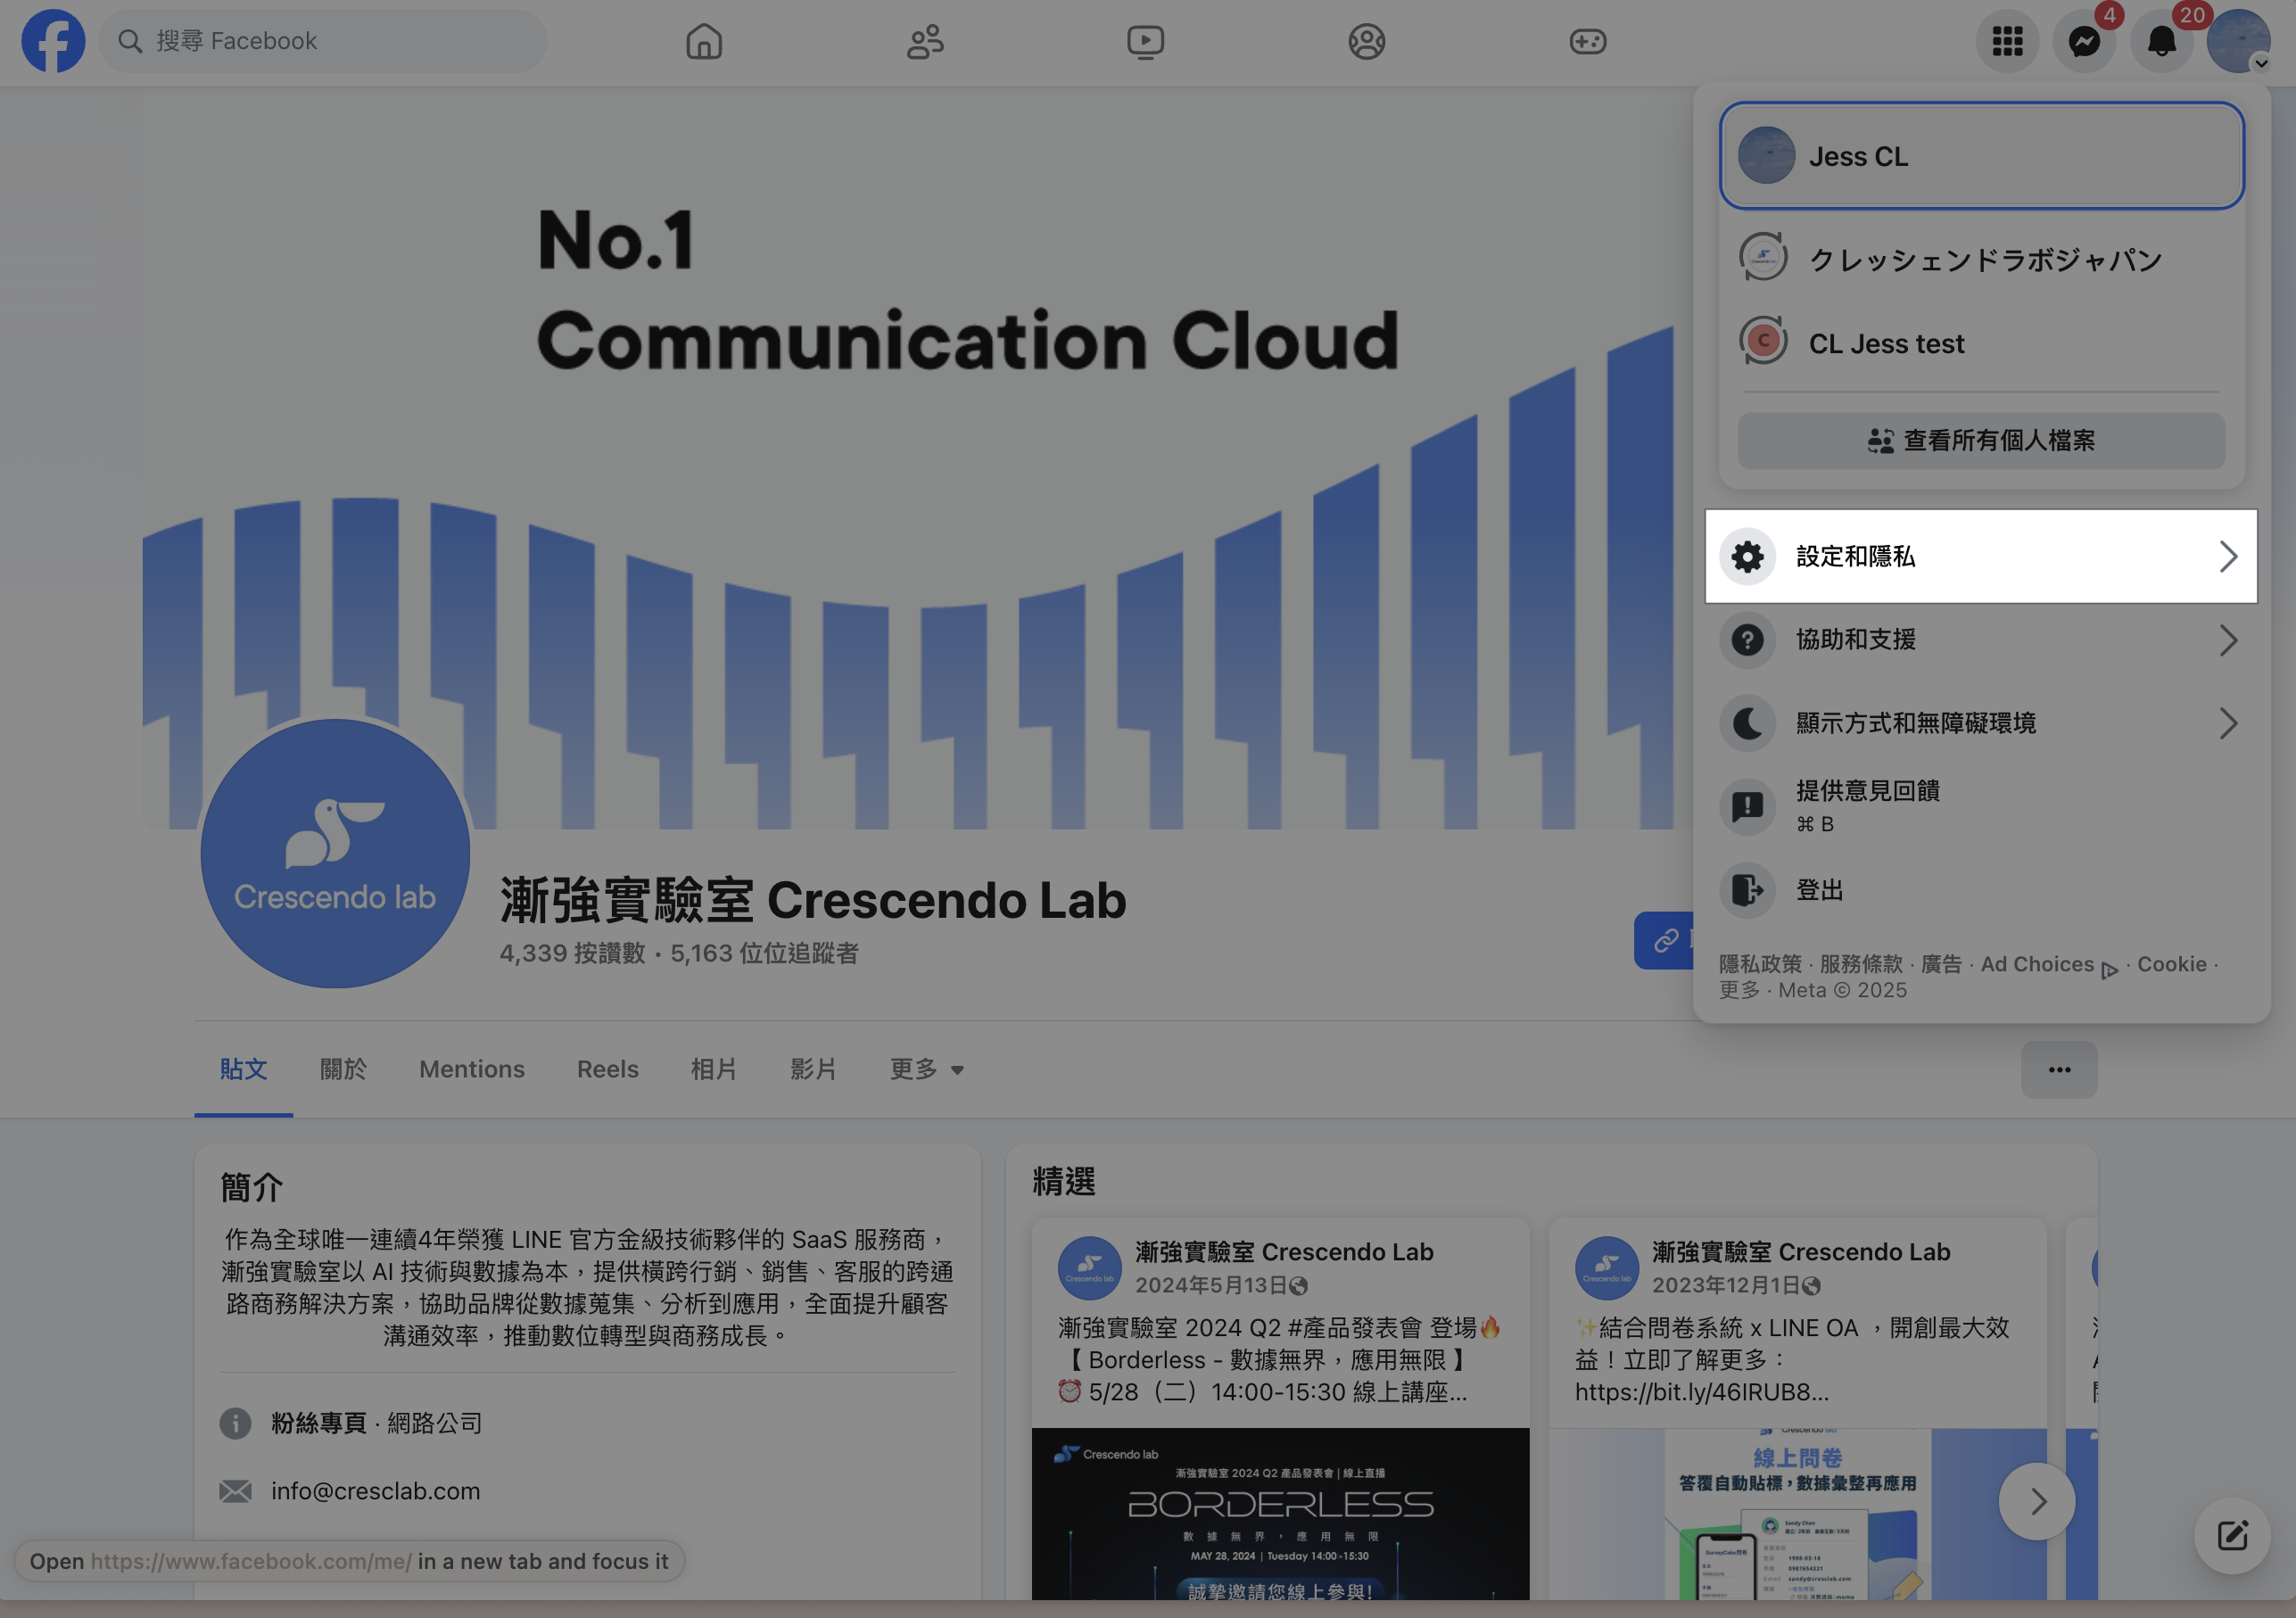
Task: Click the moon display icon
Action: [x=1748, y=723]
